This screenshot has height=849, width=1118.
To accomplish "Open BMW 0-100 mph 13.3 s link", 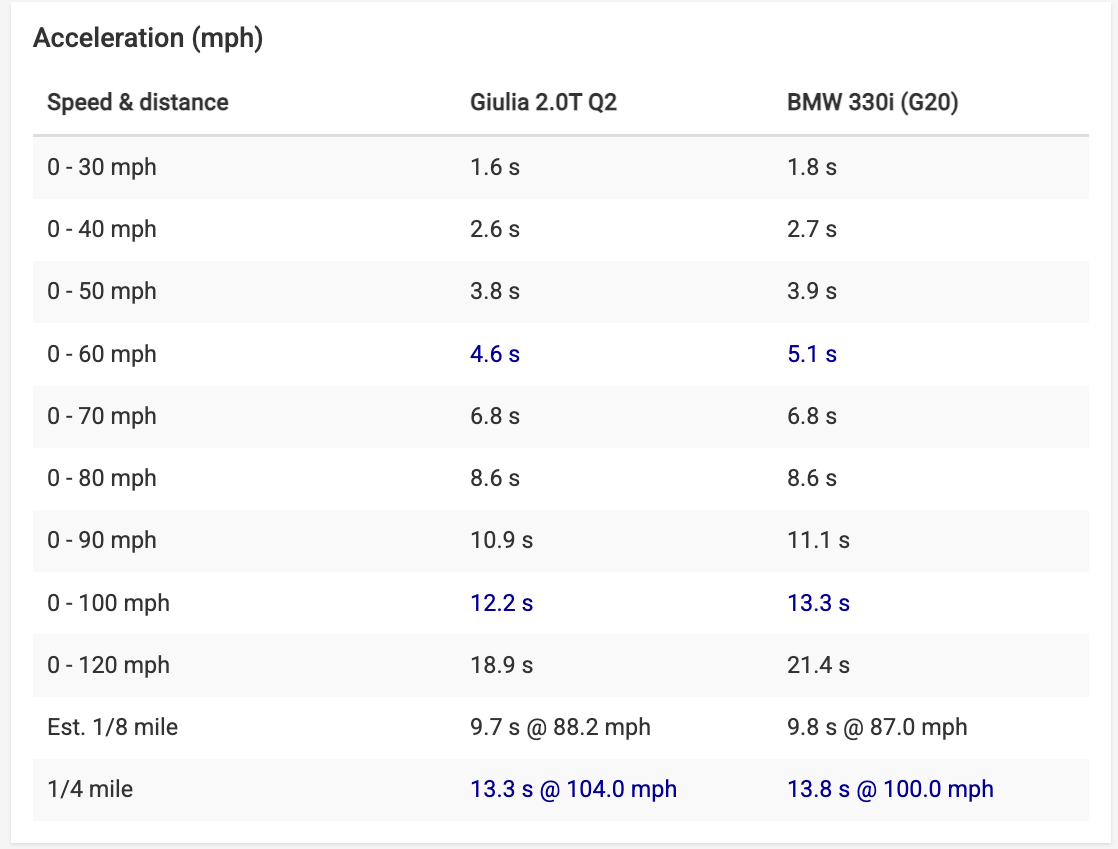I will coord(818,603).
